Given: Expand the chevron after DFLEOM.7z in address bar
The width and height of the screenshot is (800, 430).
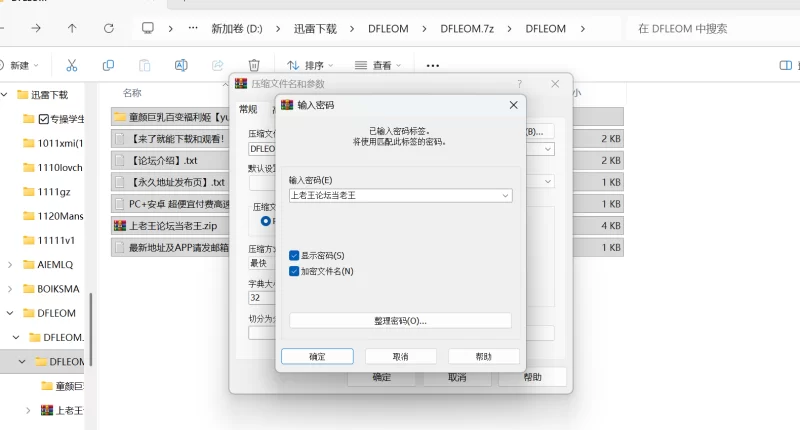Looking at the screenshot, I should pyautogui.click(x=509, y=29).
